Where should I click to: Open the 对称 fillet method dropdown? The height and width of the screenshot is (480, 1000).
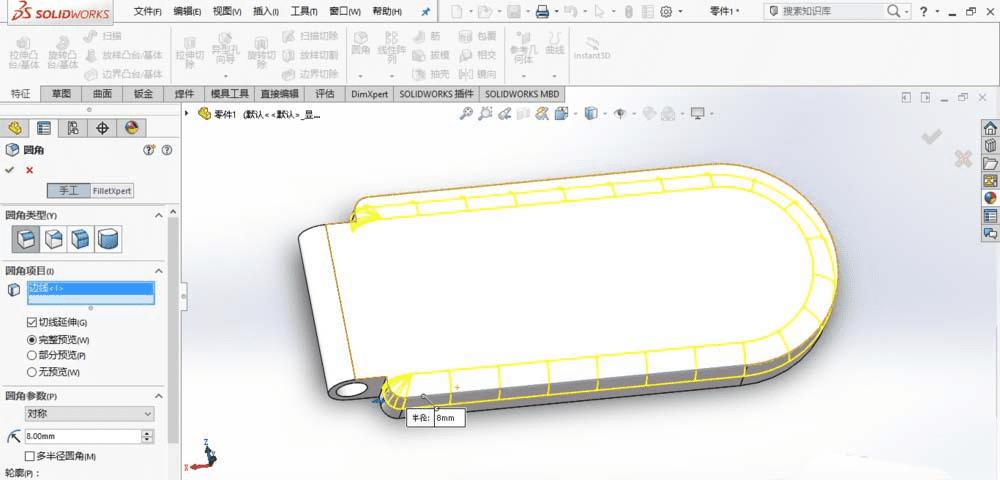[x=90, y=413]
